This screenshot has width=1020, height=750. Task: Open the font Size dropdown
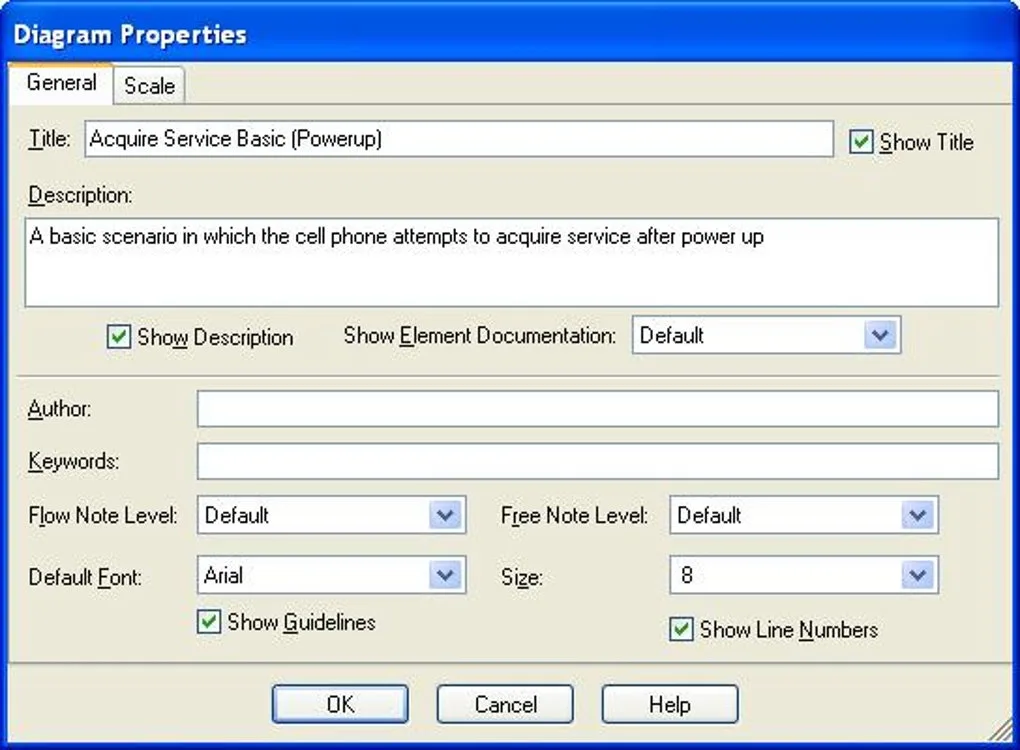tap(803, 575)
